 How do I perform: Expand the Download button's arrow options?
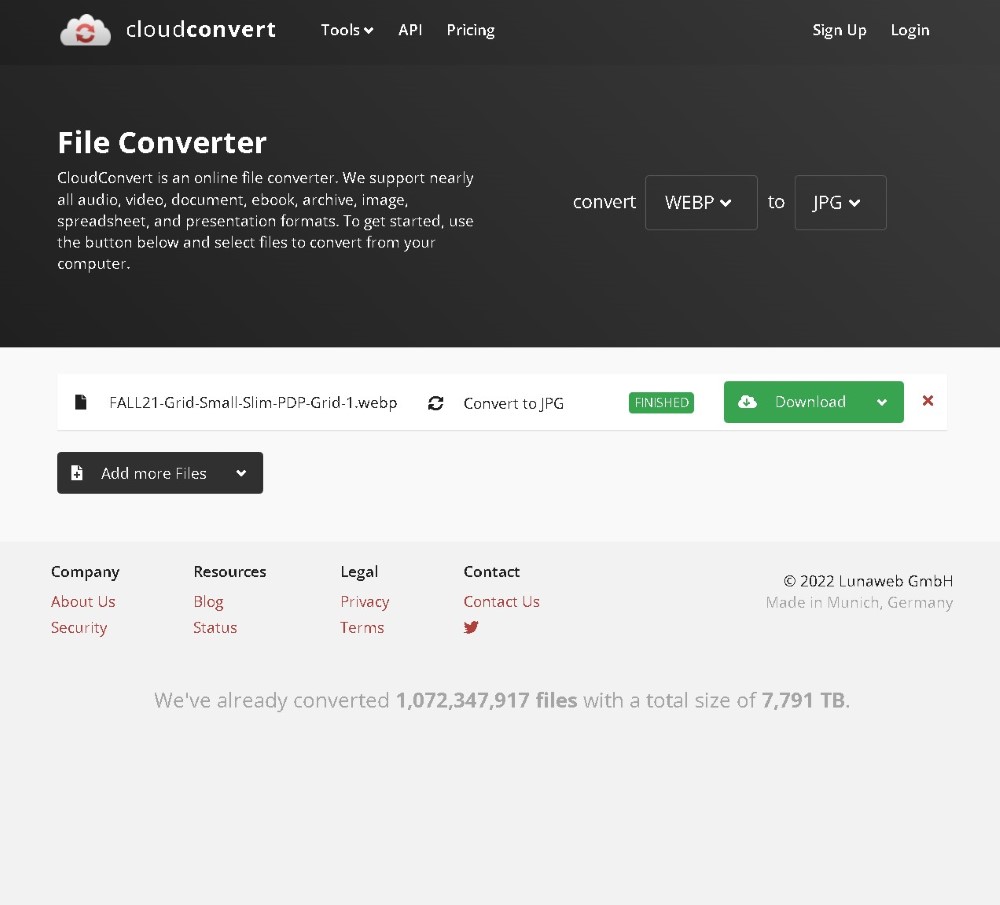[x=882, y=402]
